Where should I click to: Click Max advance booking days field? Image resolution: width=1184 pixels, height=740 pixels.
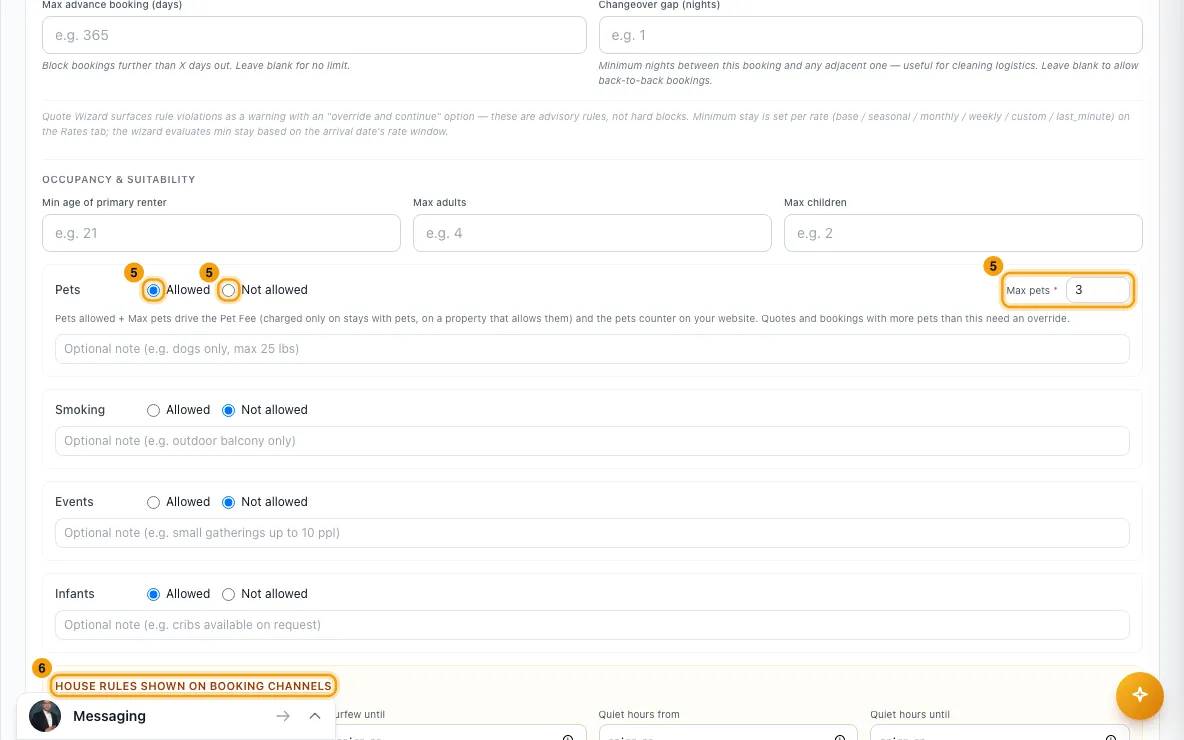pyautogui.click(x=314, y=35)
